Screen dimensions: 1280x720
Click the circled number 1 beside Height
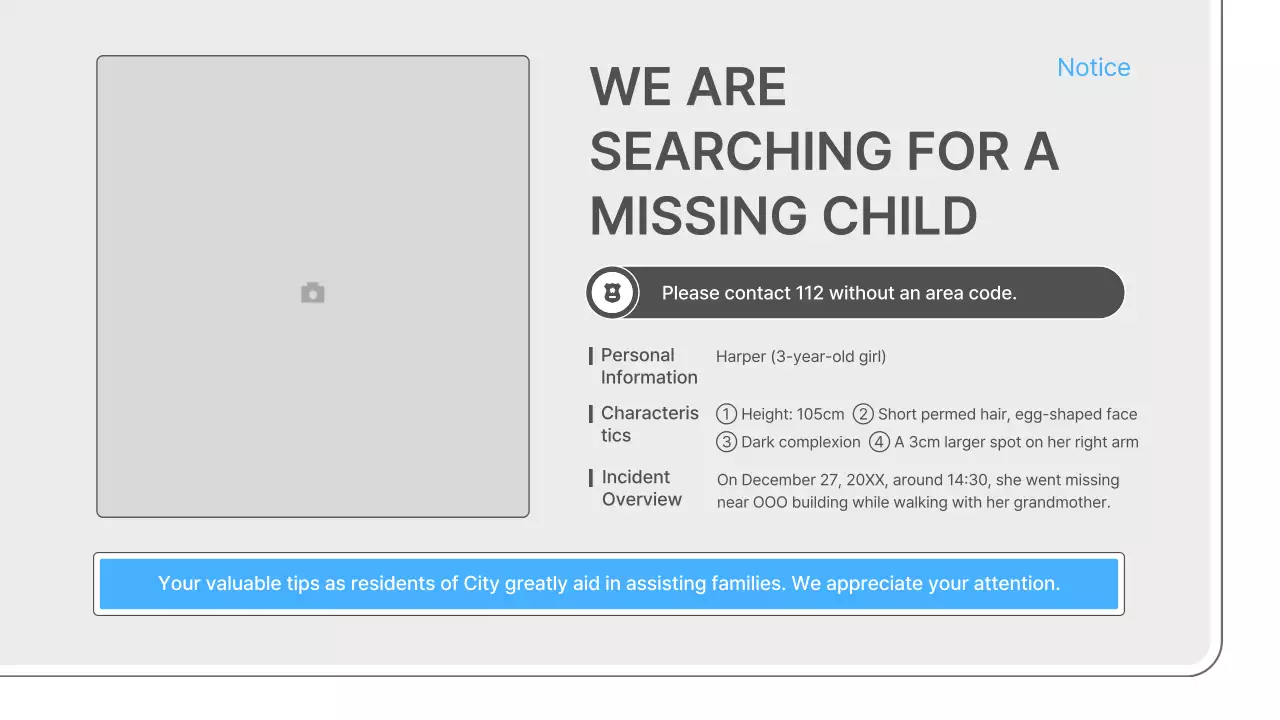[x=727, y=414]
